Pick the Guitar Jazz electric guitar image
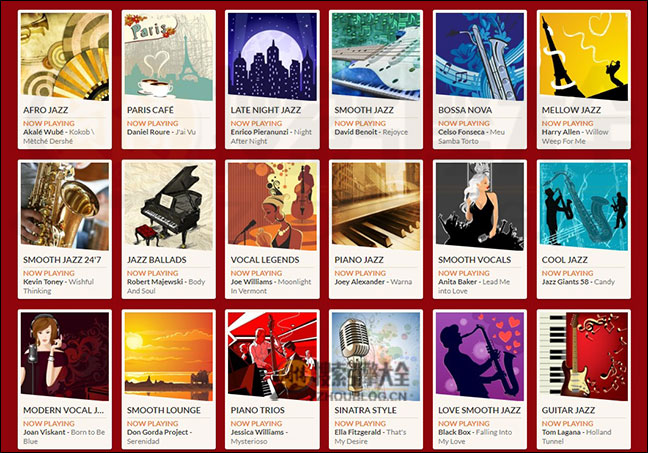 584,356
